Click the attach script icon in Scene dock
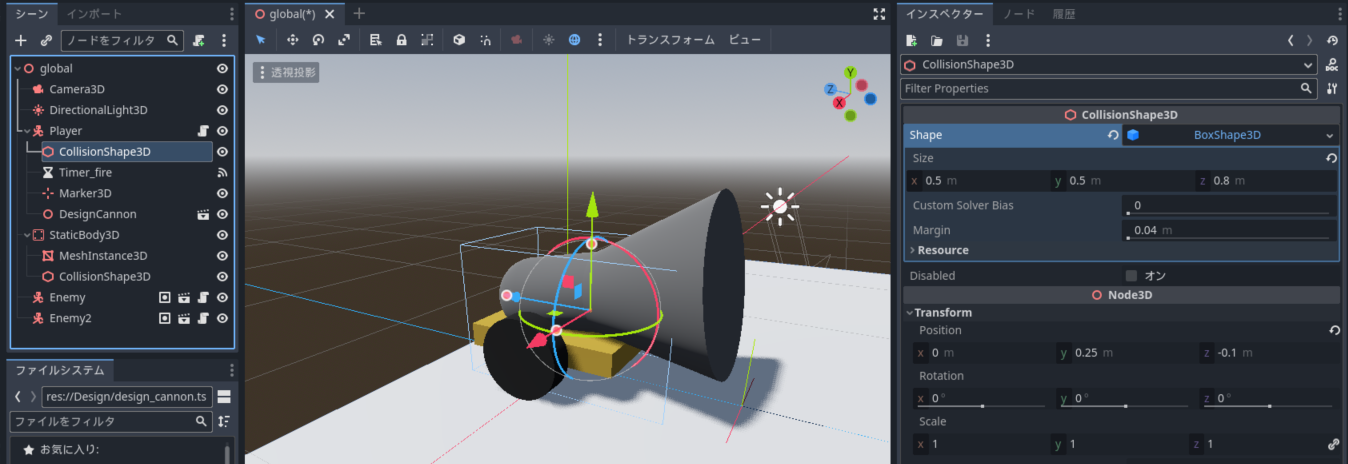 (199, 40)
